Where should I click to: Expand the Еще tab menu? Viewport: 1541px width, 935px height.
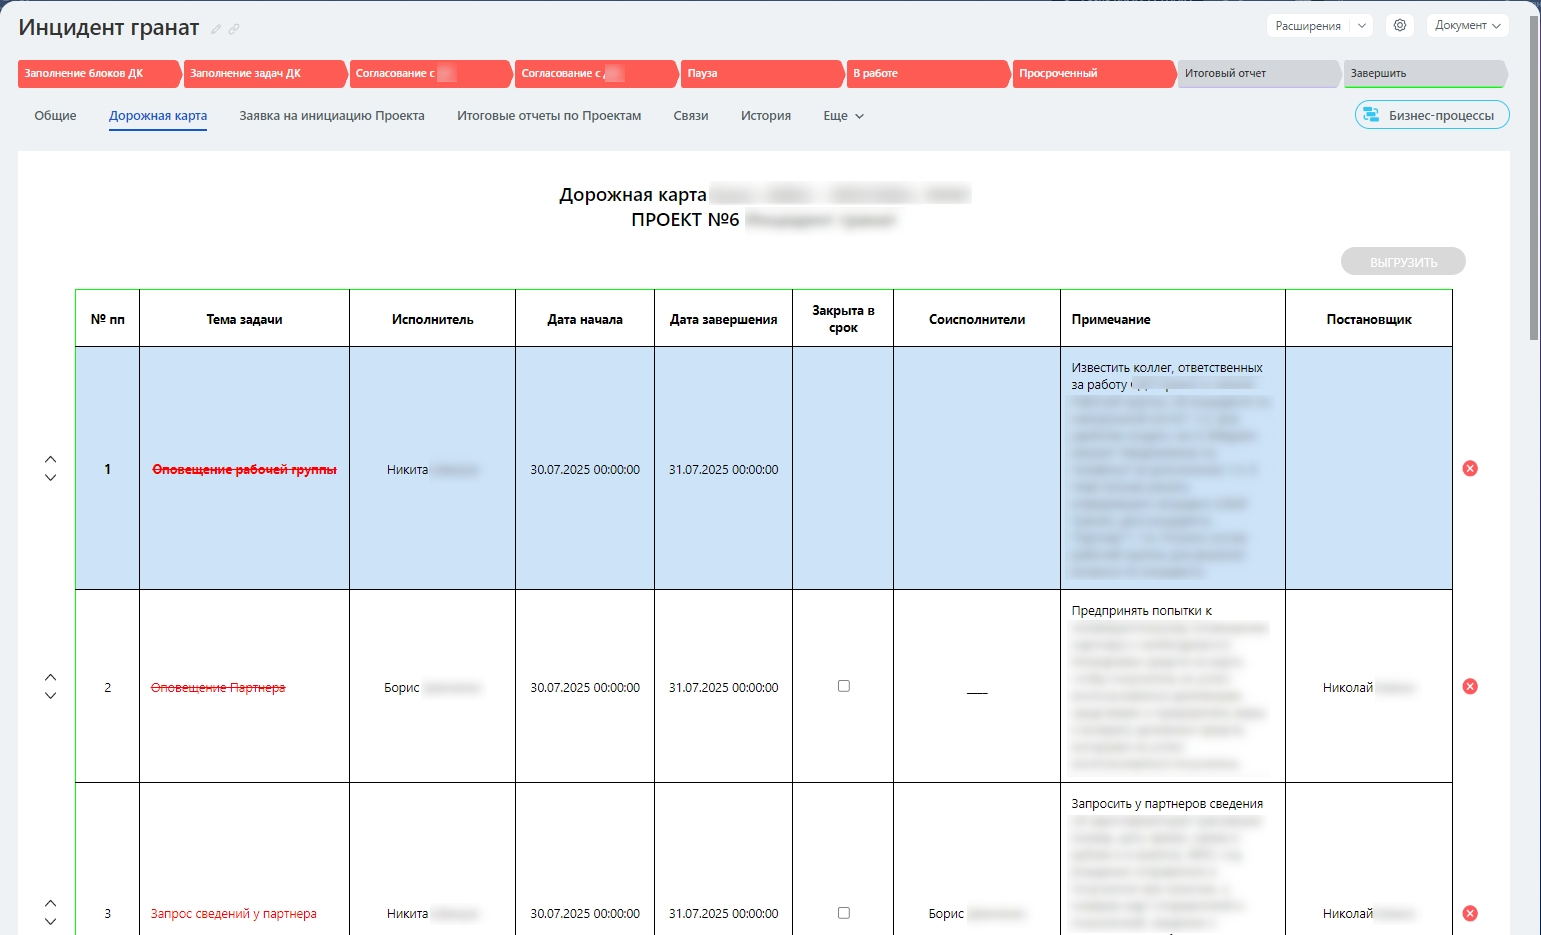843,116
